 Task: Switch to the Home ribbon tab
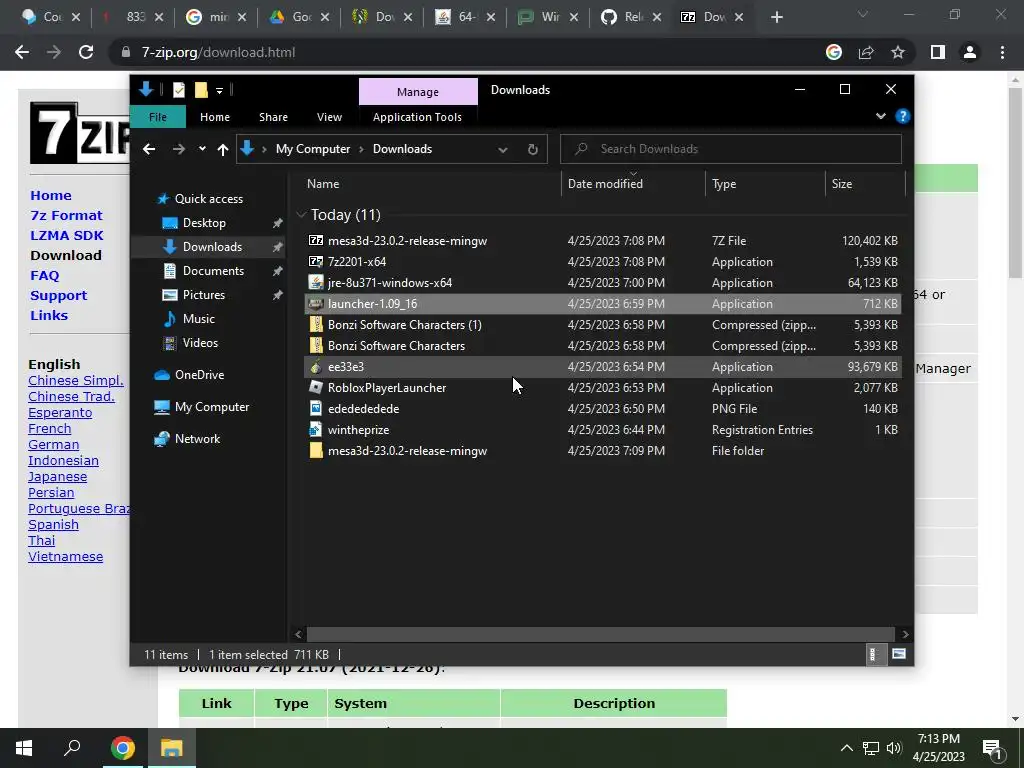tap(215, 117)
